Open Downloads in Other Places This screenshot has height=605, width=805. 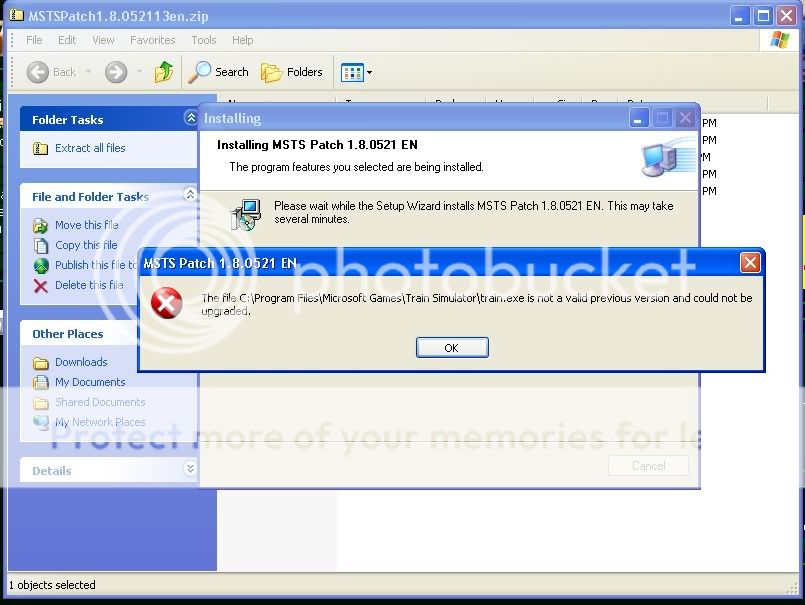(81, 362)
